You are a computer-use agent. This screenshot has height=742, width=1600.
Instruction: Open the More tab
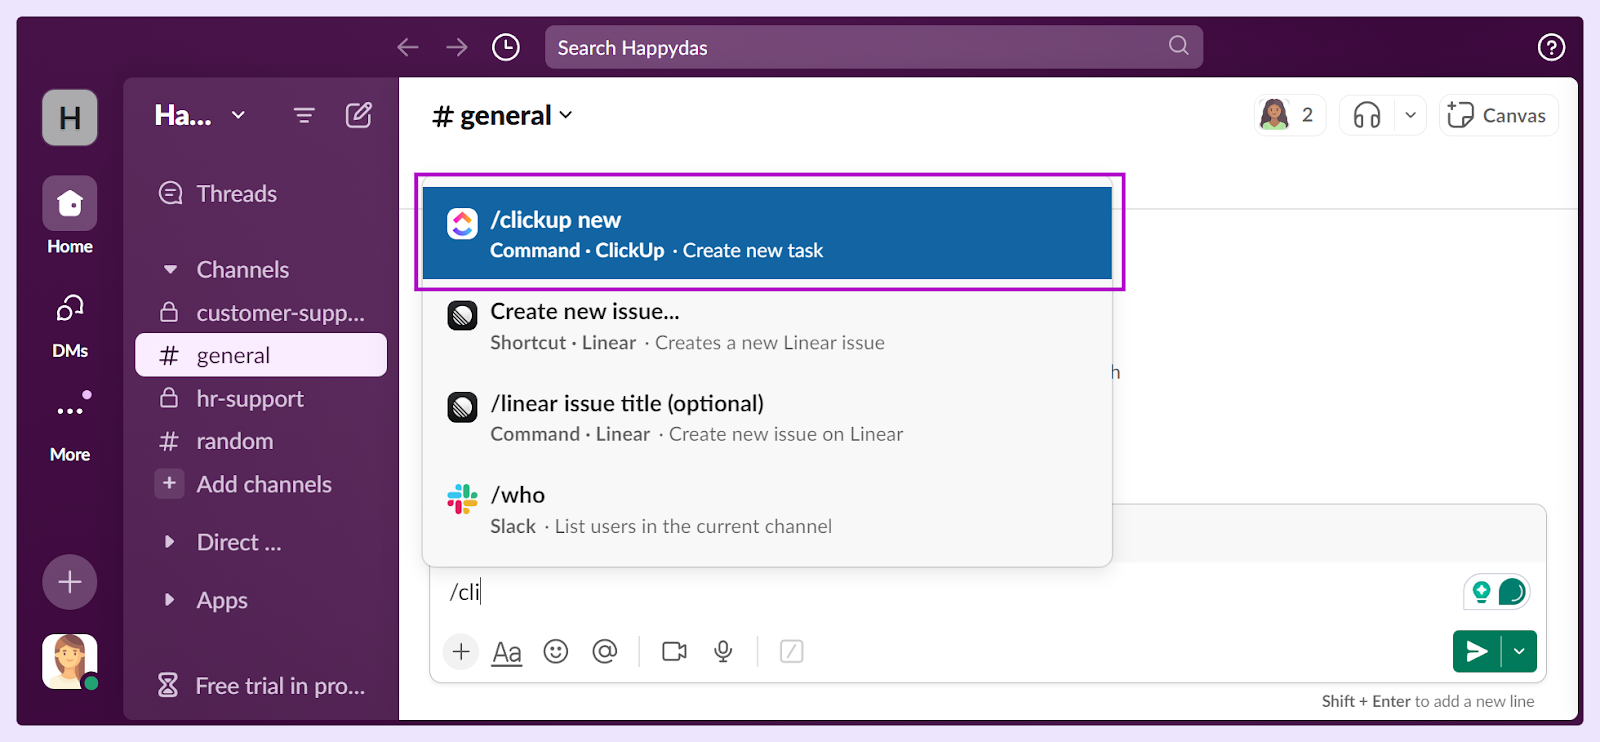70,428
